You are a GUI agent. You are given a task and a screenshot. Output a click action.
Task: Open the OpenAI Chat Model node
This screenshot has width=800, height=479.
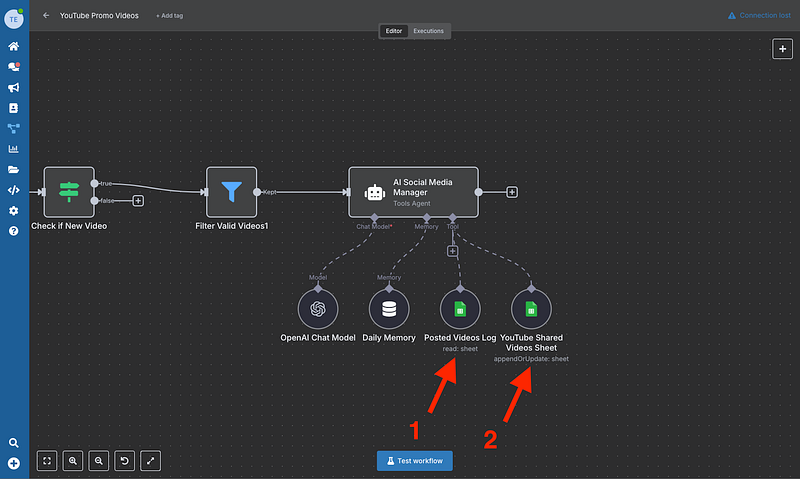tap(319, 307)
